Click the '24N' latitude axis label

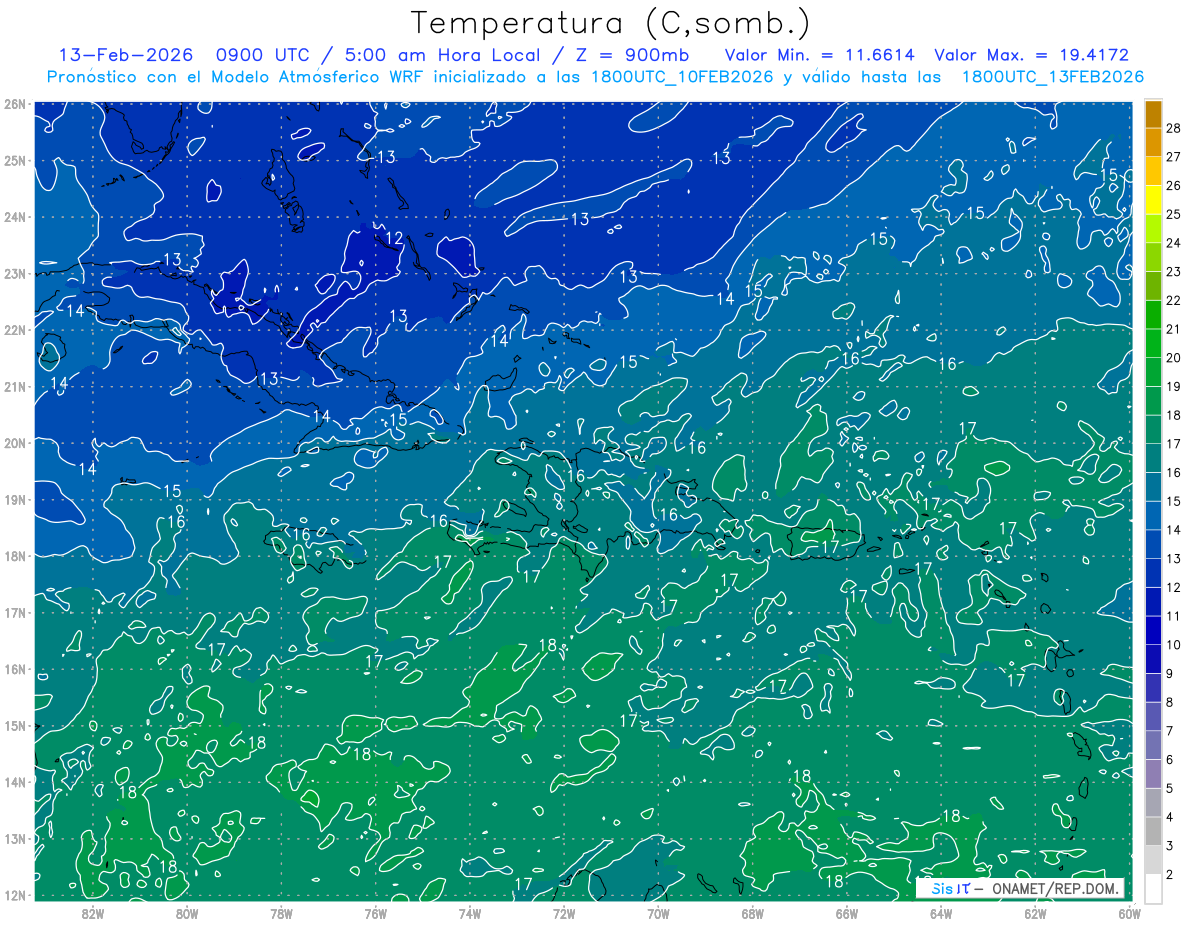14,217
